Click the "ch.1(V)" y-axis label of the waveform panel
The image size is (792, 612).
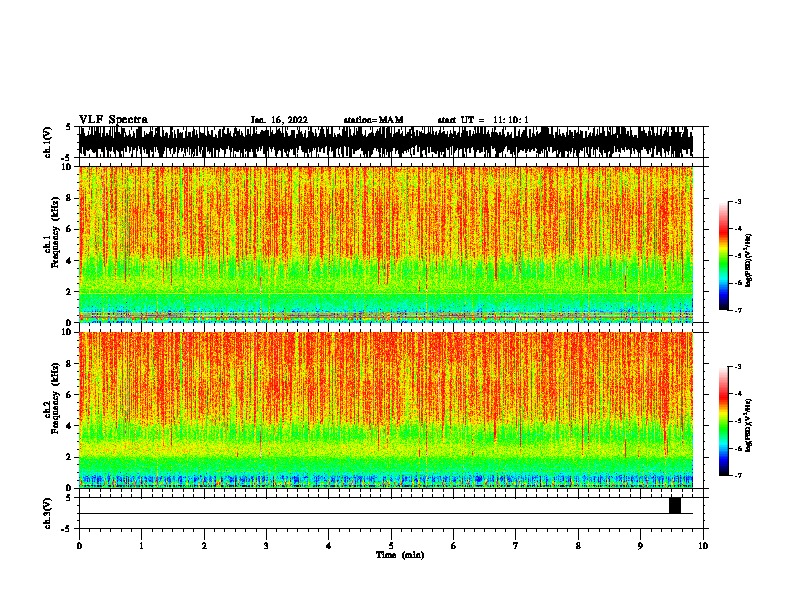48,142
